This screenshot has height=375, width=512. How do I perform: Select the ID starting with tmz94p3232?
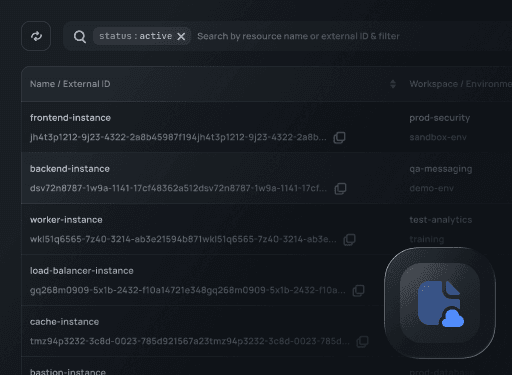pos(190,341)
